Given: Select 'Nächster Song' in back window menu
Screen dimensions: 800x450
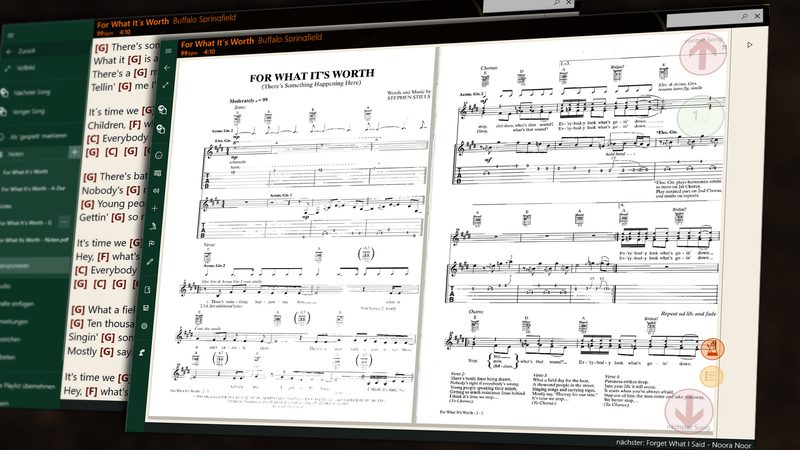Looking at the screenshot, I should click(x=32, y=92).
